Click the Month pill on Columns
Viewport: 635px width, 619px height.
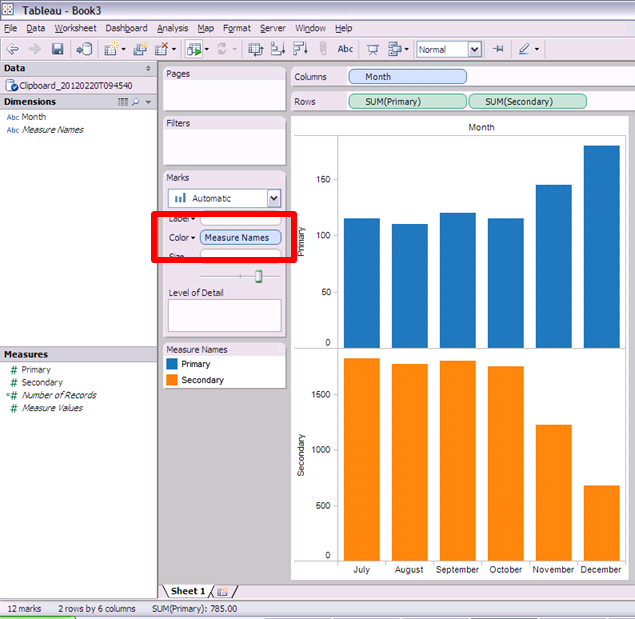pos(407,77)
